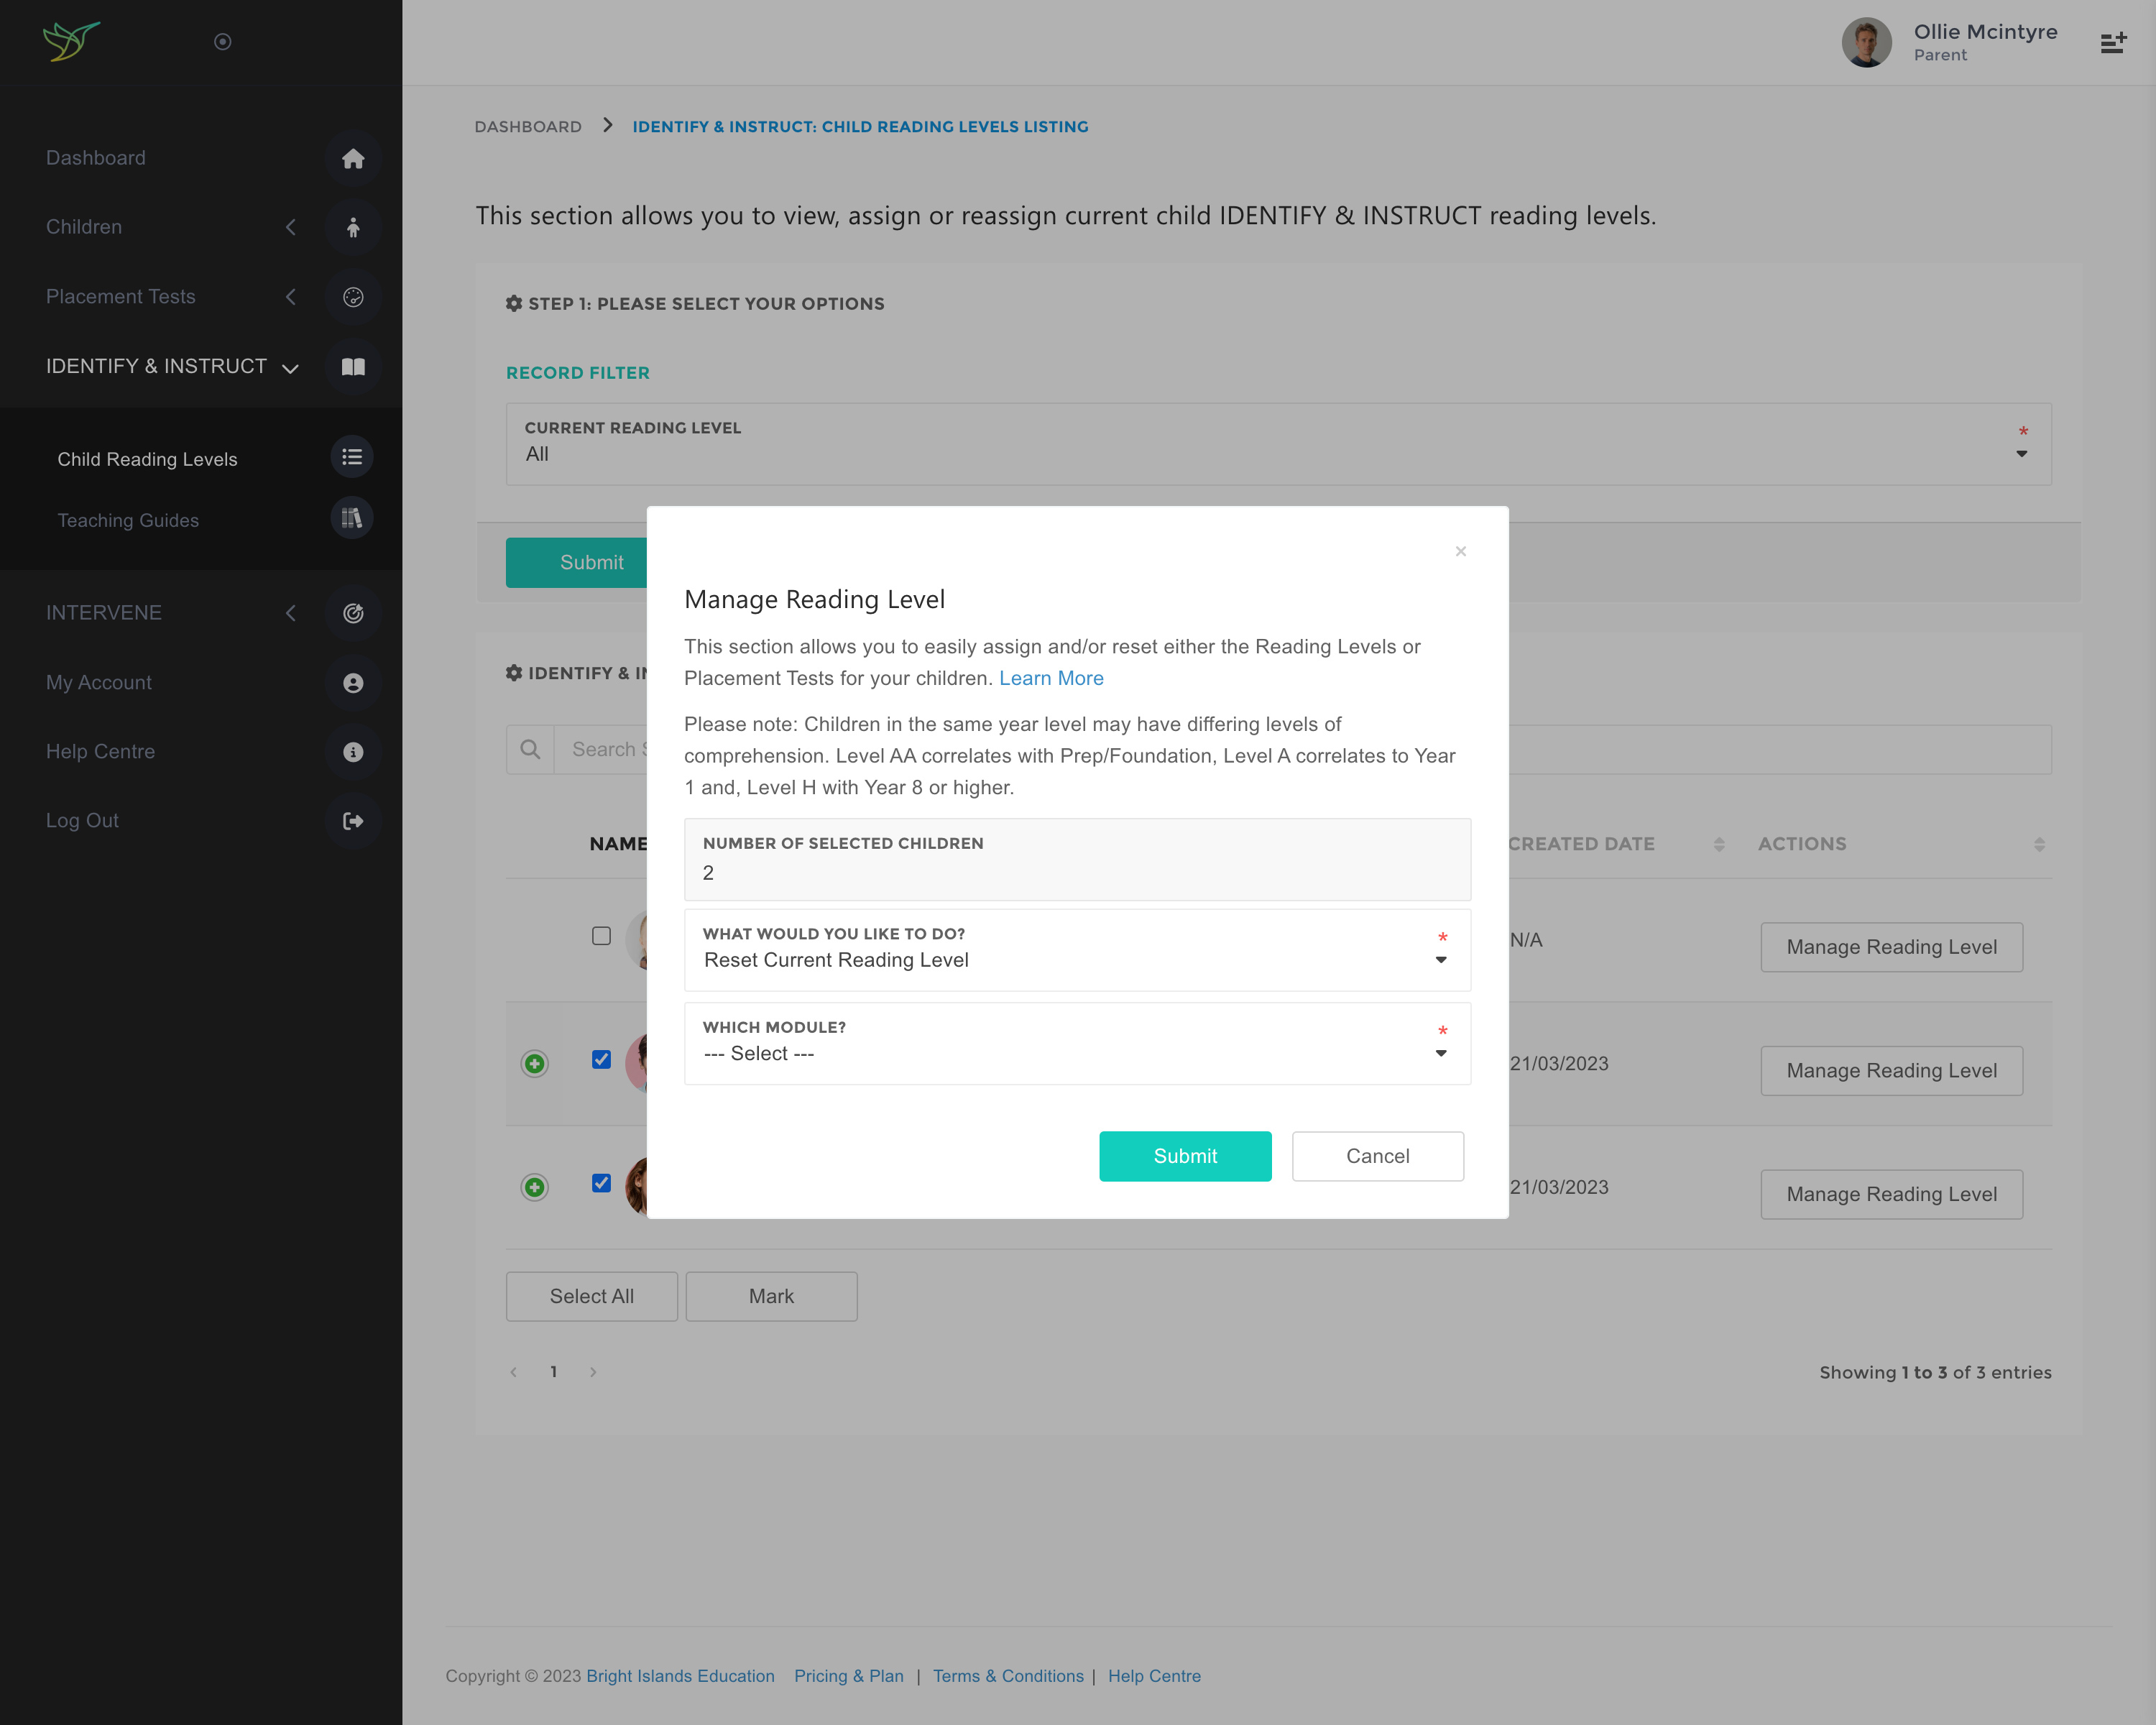Click the Child Reading Levels list icon

(352, 457)
